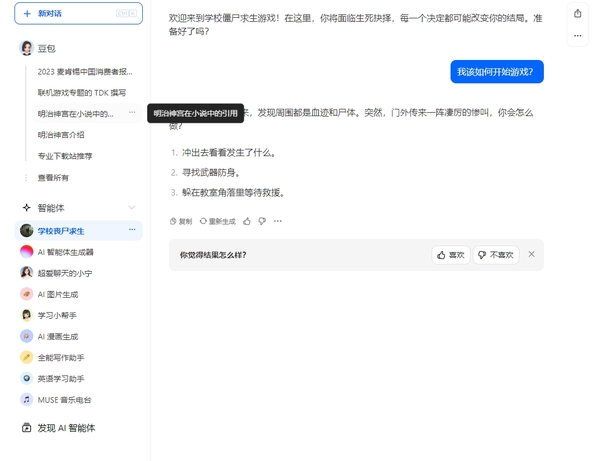Collapse the 智能体 section chevron
Screen dimensions: 600x461
[132, 208]
